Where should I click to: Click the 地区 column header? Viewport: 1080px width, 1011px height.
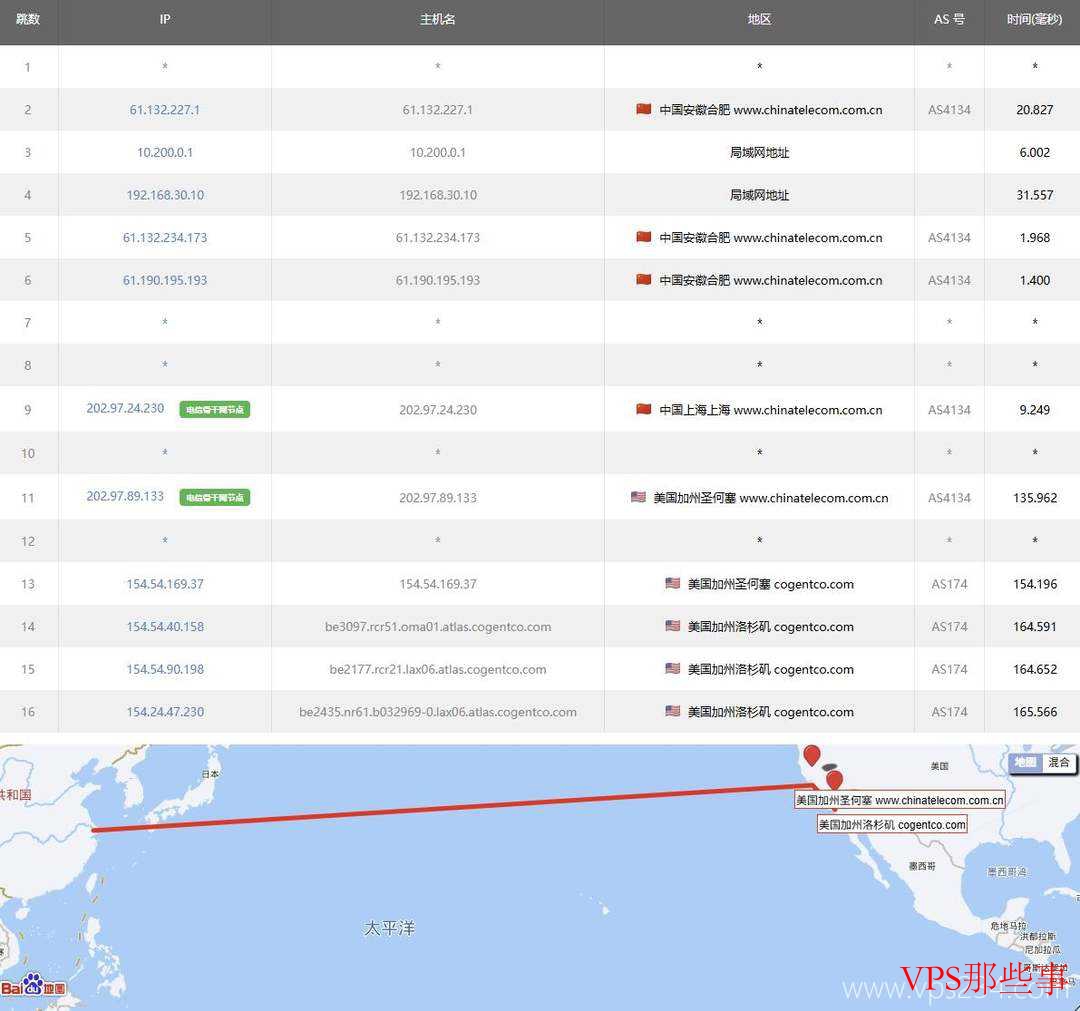(759, 19)
